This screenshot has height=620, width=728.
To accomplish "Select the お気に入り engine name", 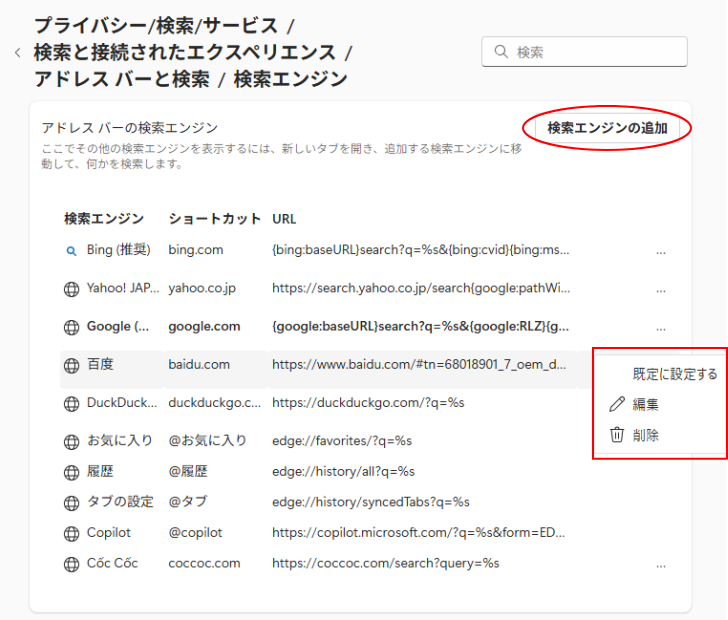I will pos(120,440).
